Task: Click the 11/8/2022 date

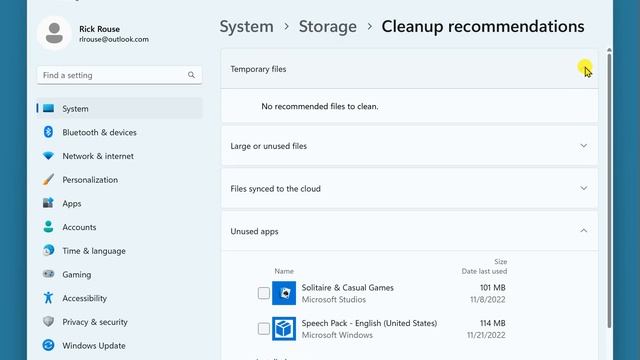Action: tap(487, 299)
